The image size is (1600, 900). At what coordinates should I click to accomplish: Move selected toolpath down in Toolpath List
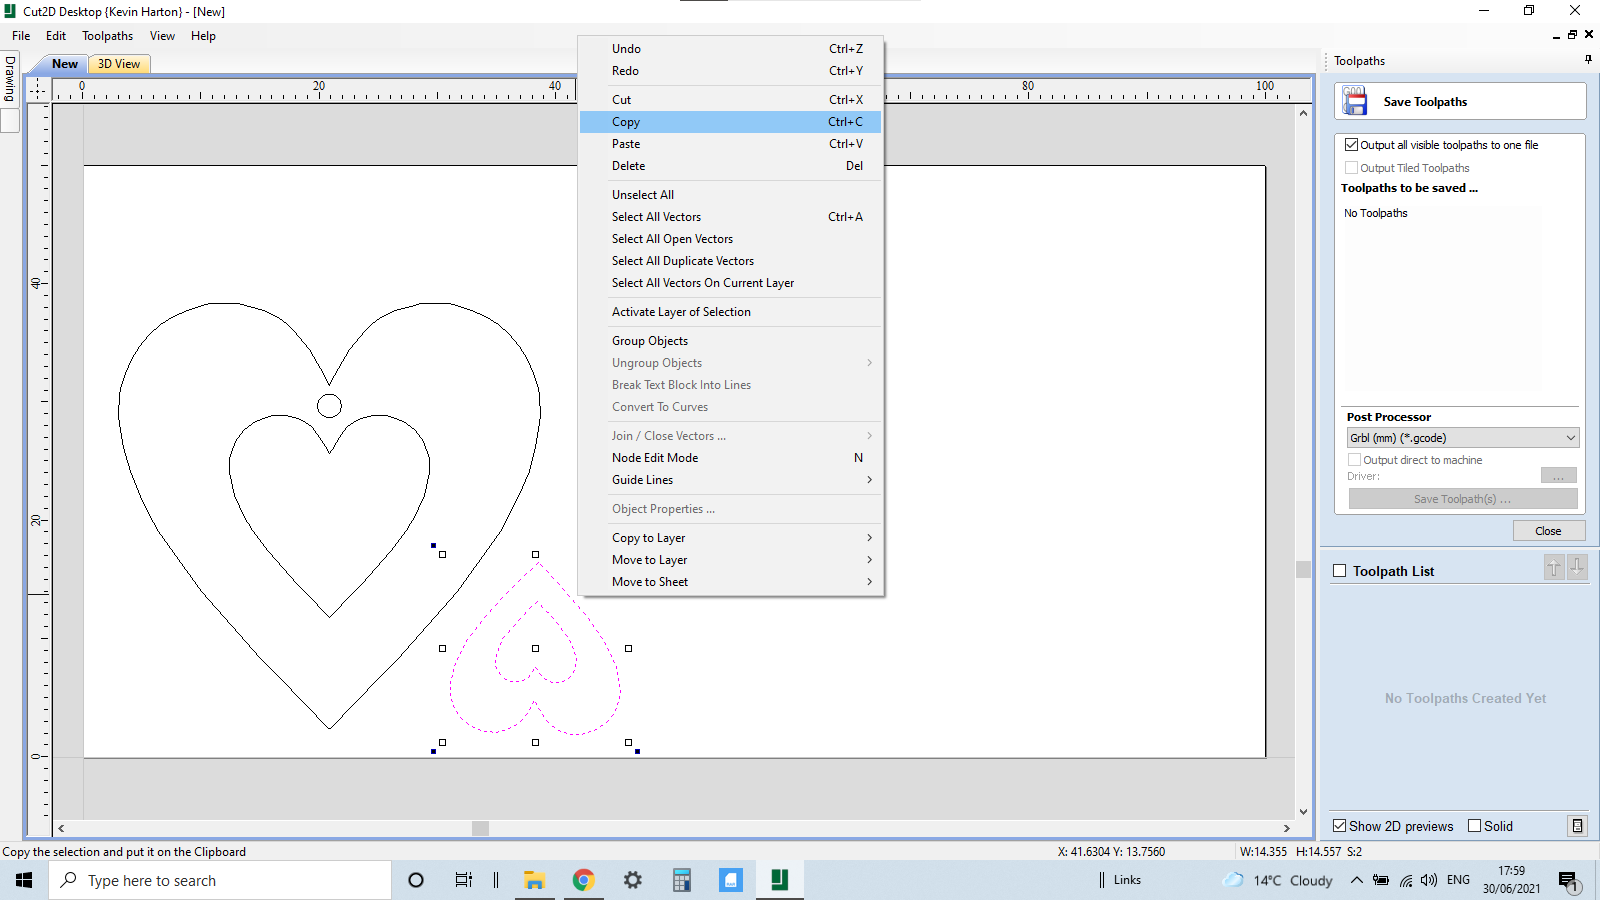[x=1577, y=567]
